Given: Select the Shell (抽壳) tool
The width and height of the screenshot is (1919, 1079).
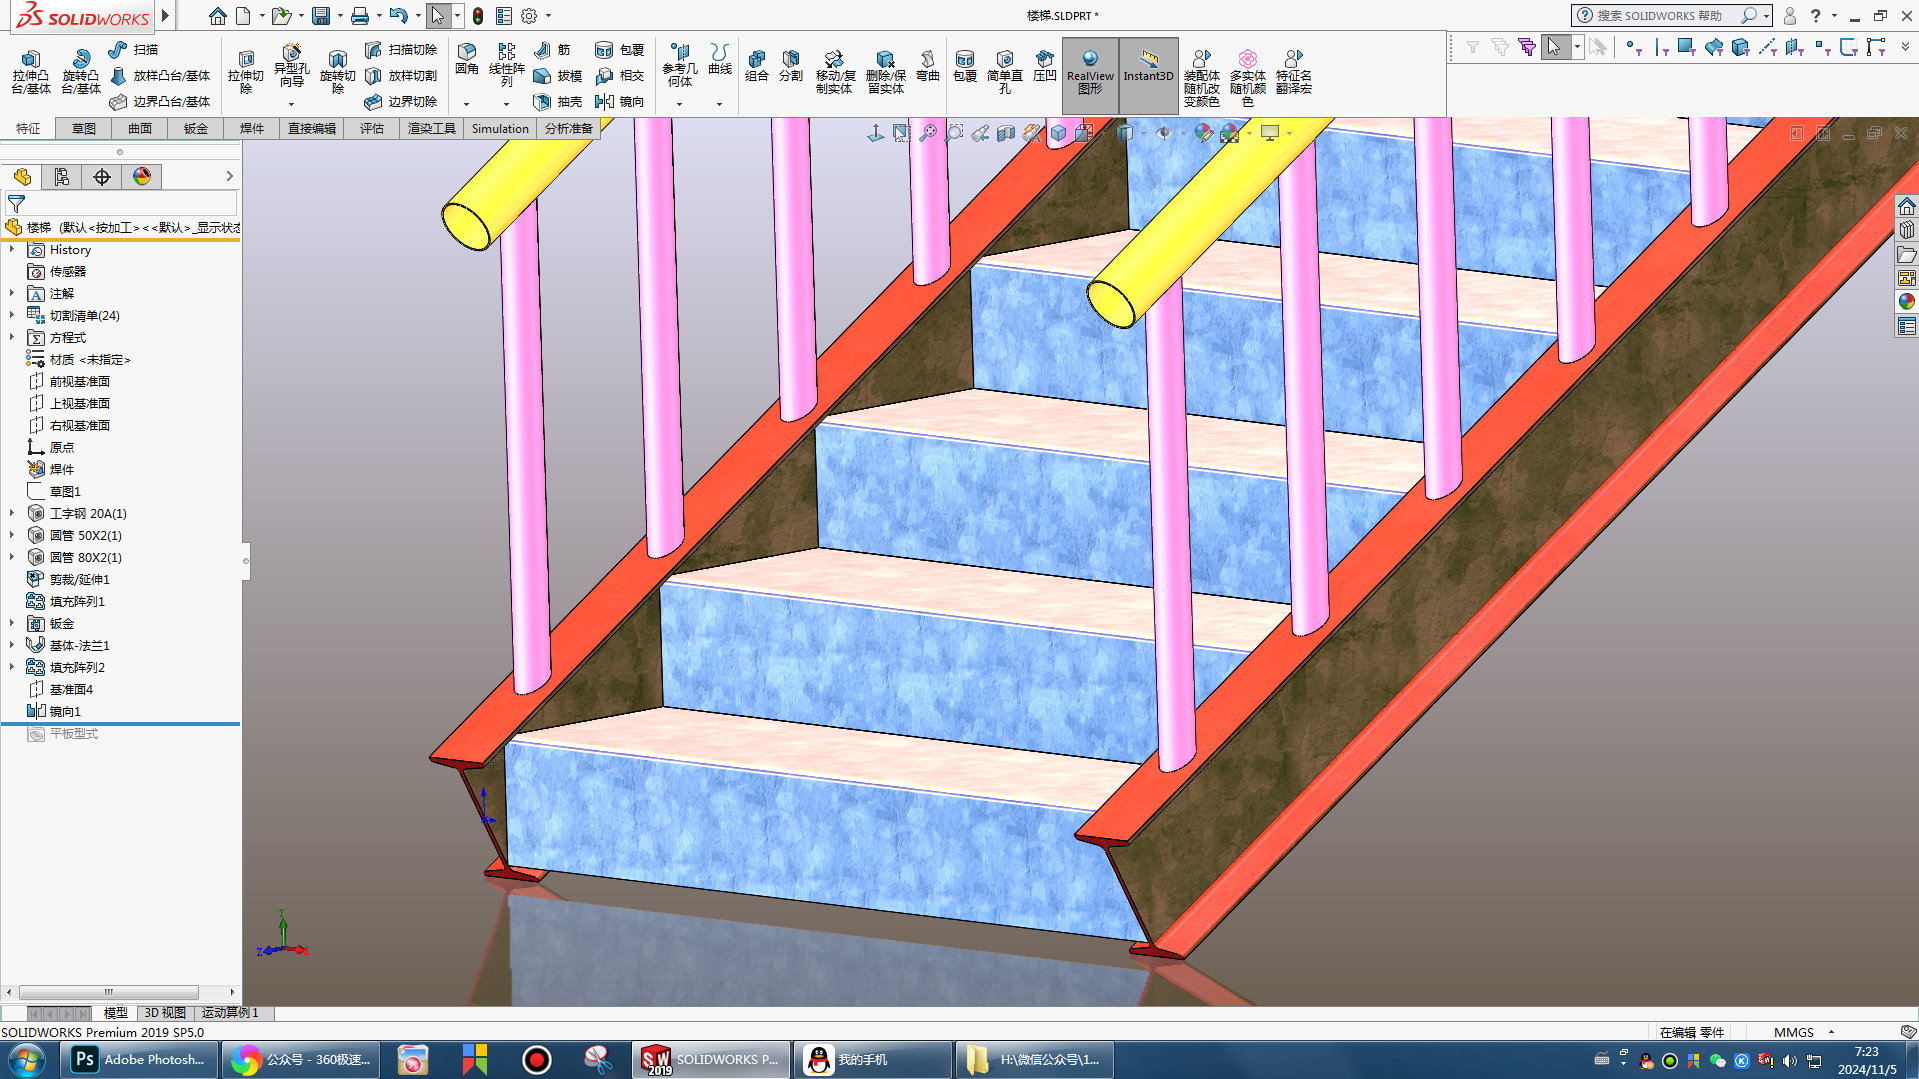Looking at the screenshot, I should (558, 101).
